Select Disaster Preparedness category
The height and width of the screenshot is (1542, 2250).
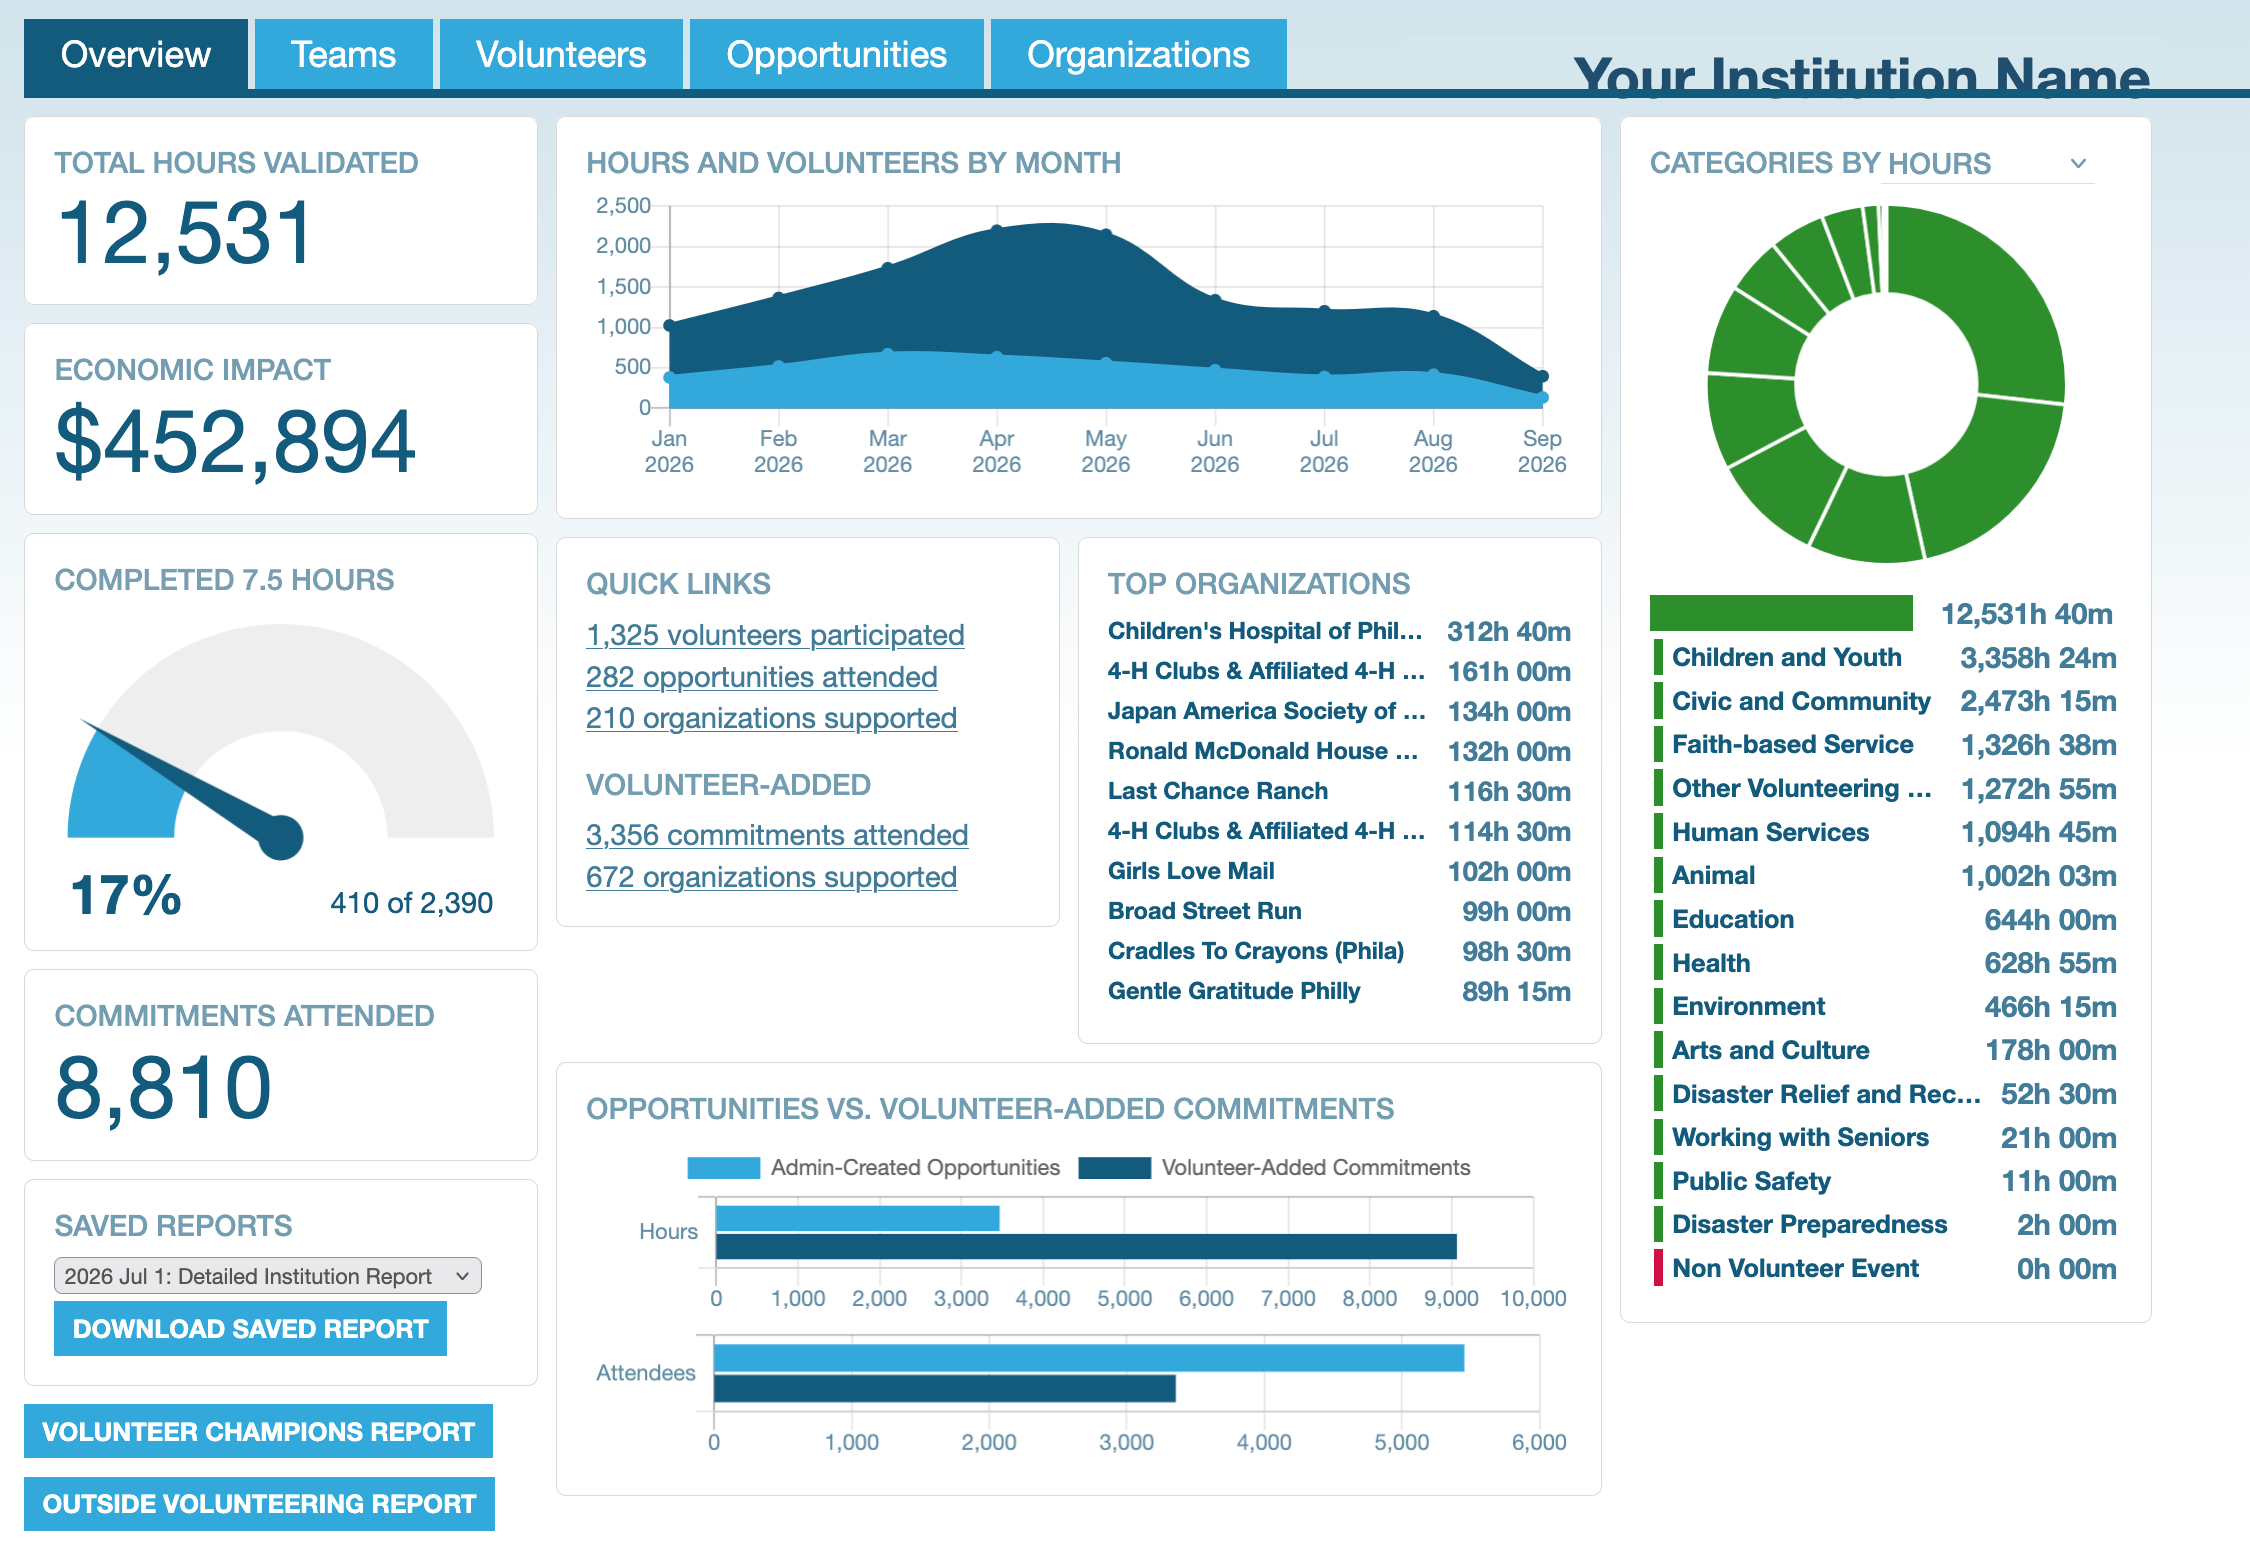click(x=1885, y=1225)
